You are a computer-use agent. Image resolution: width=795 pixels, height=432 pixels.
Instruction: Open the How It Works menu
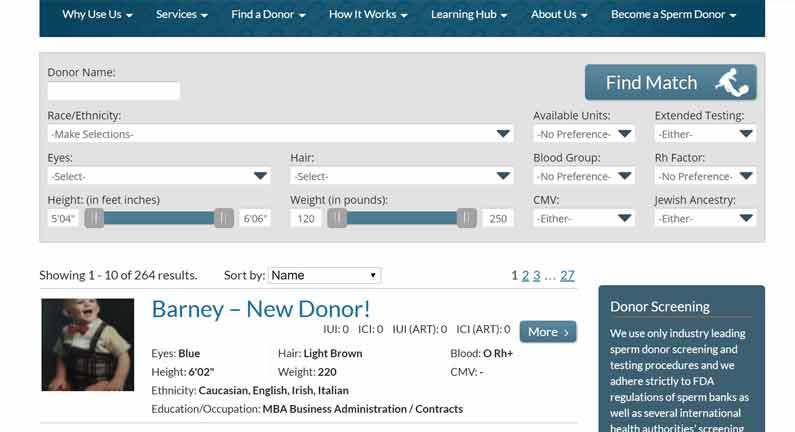(x=368, y=15)
